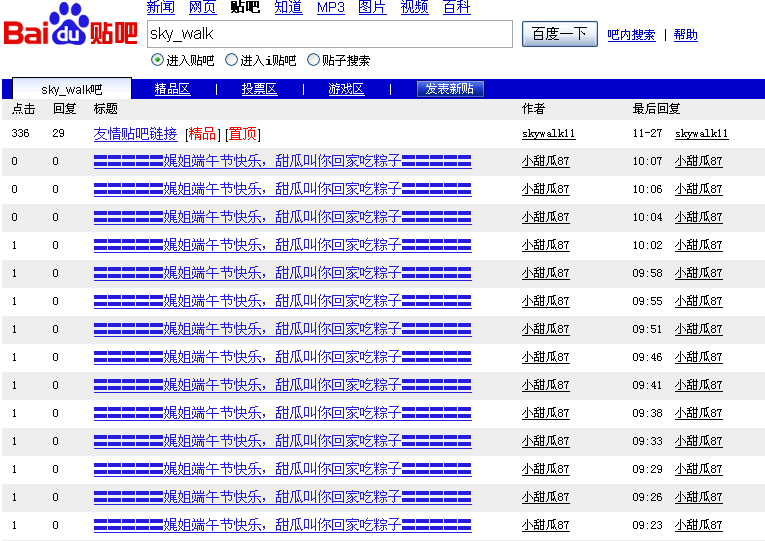Click the 百度一下 search button

click(x=560, y=34)
